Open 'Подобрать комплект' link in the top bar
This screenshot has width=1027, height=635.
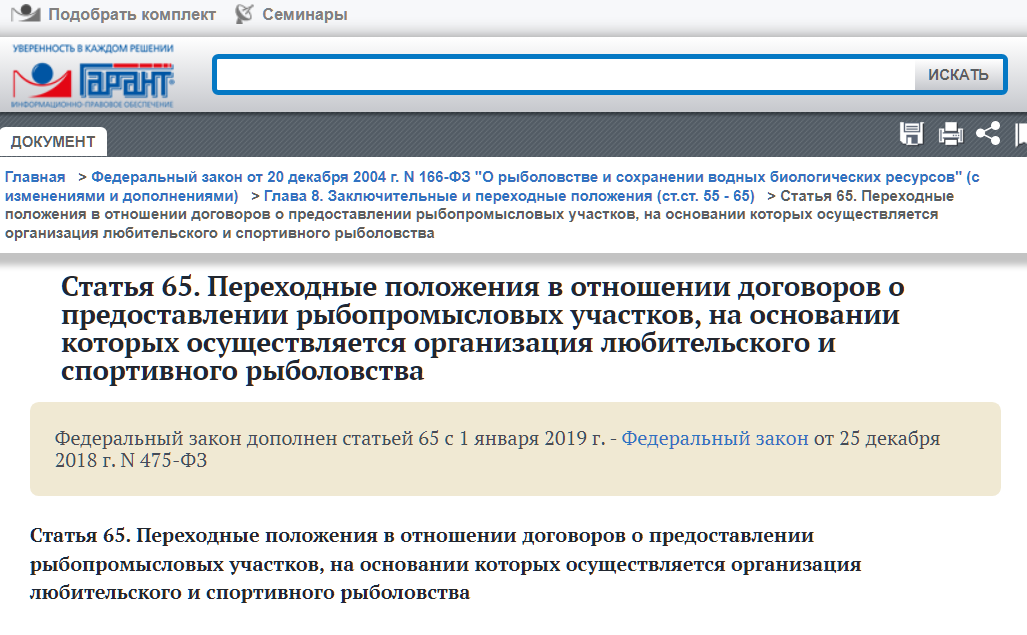(x=132, y=14)
